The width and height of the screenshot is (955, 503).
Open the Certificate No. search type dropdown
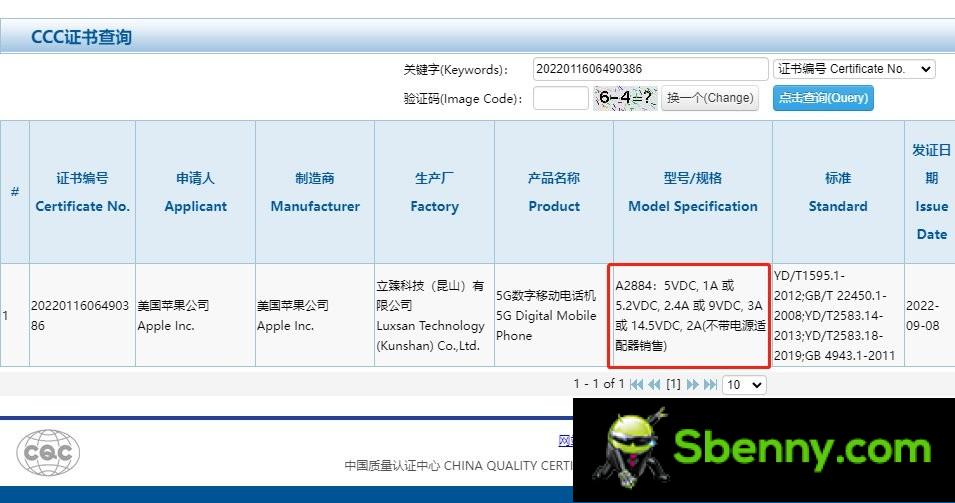tap(854, 69)
